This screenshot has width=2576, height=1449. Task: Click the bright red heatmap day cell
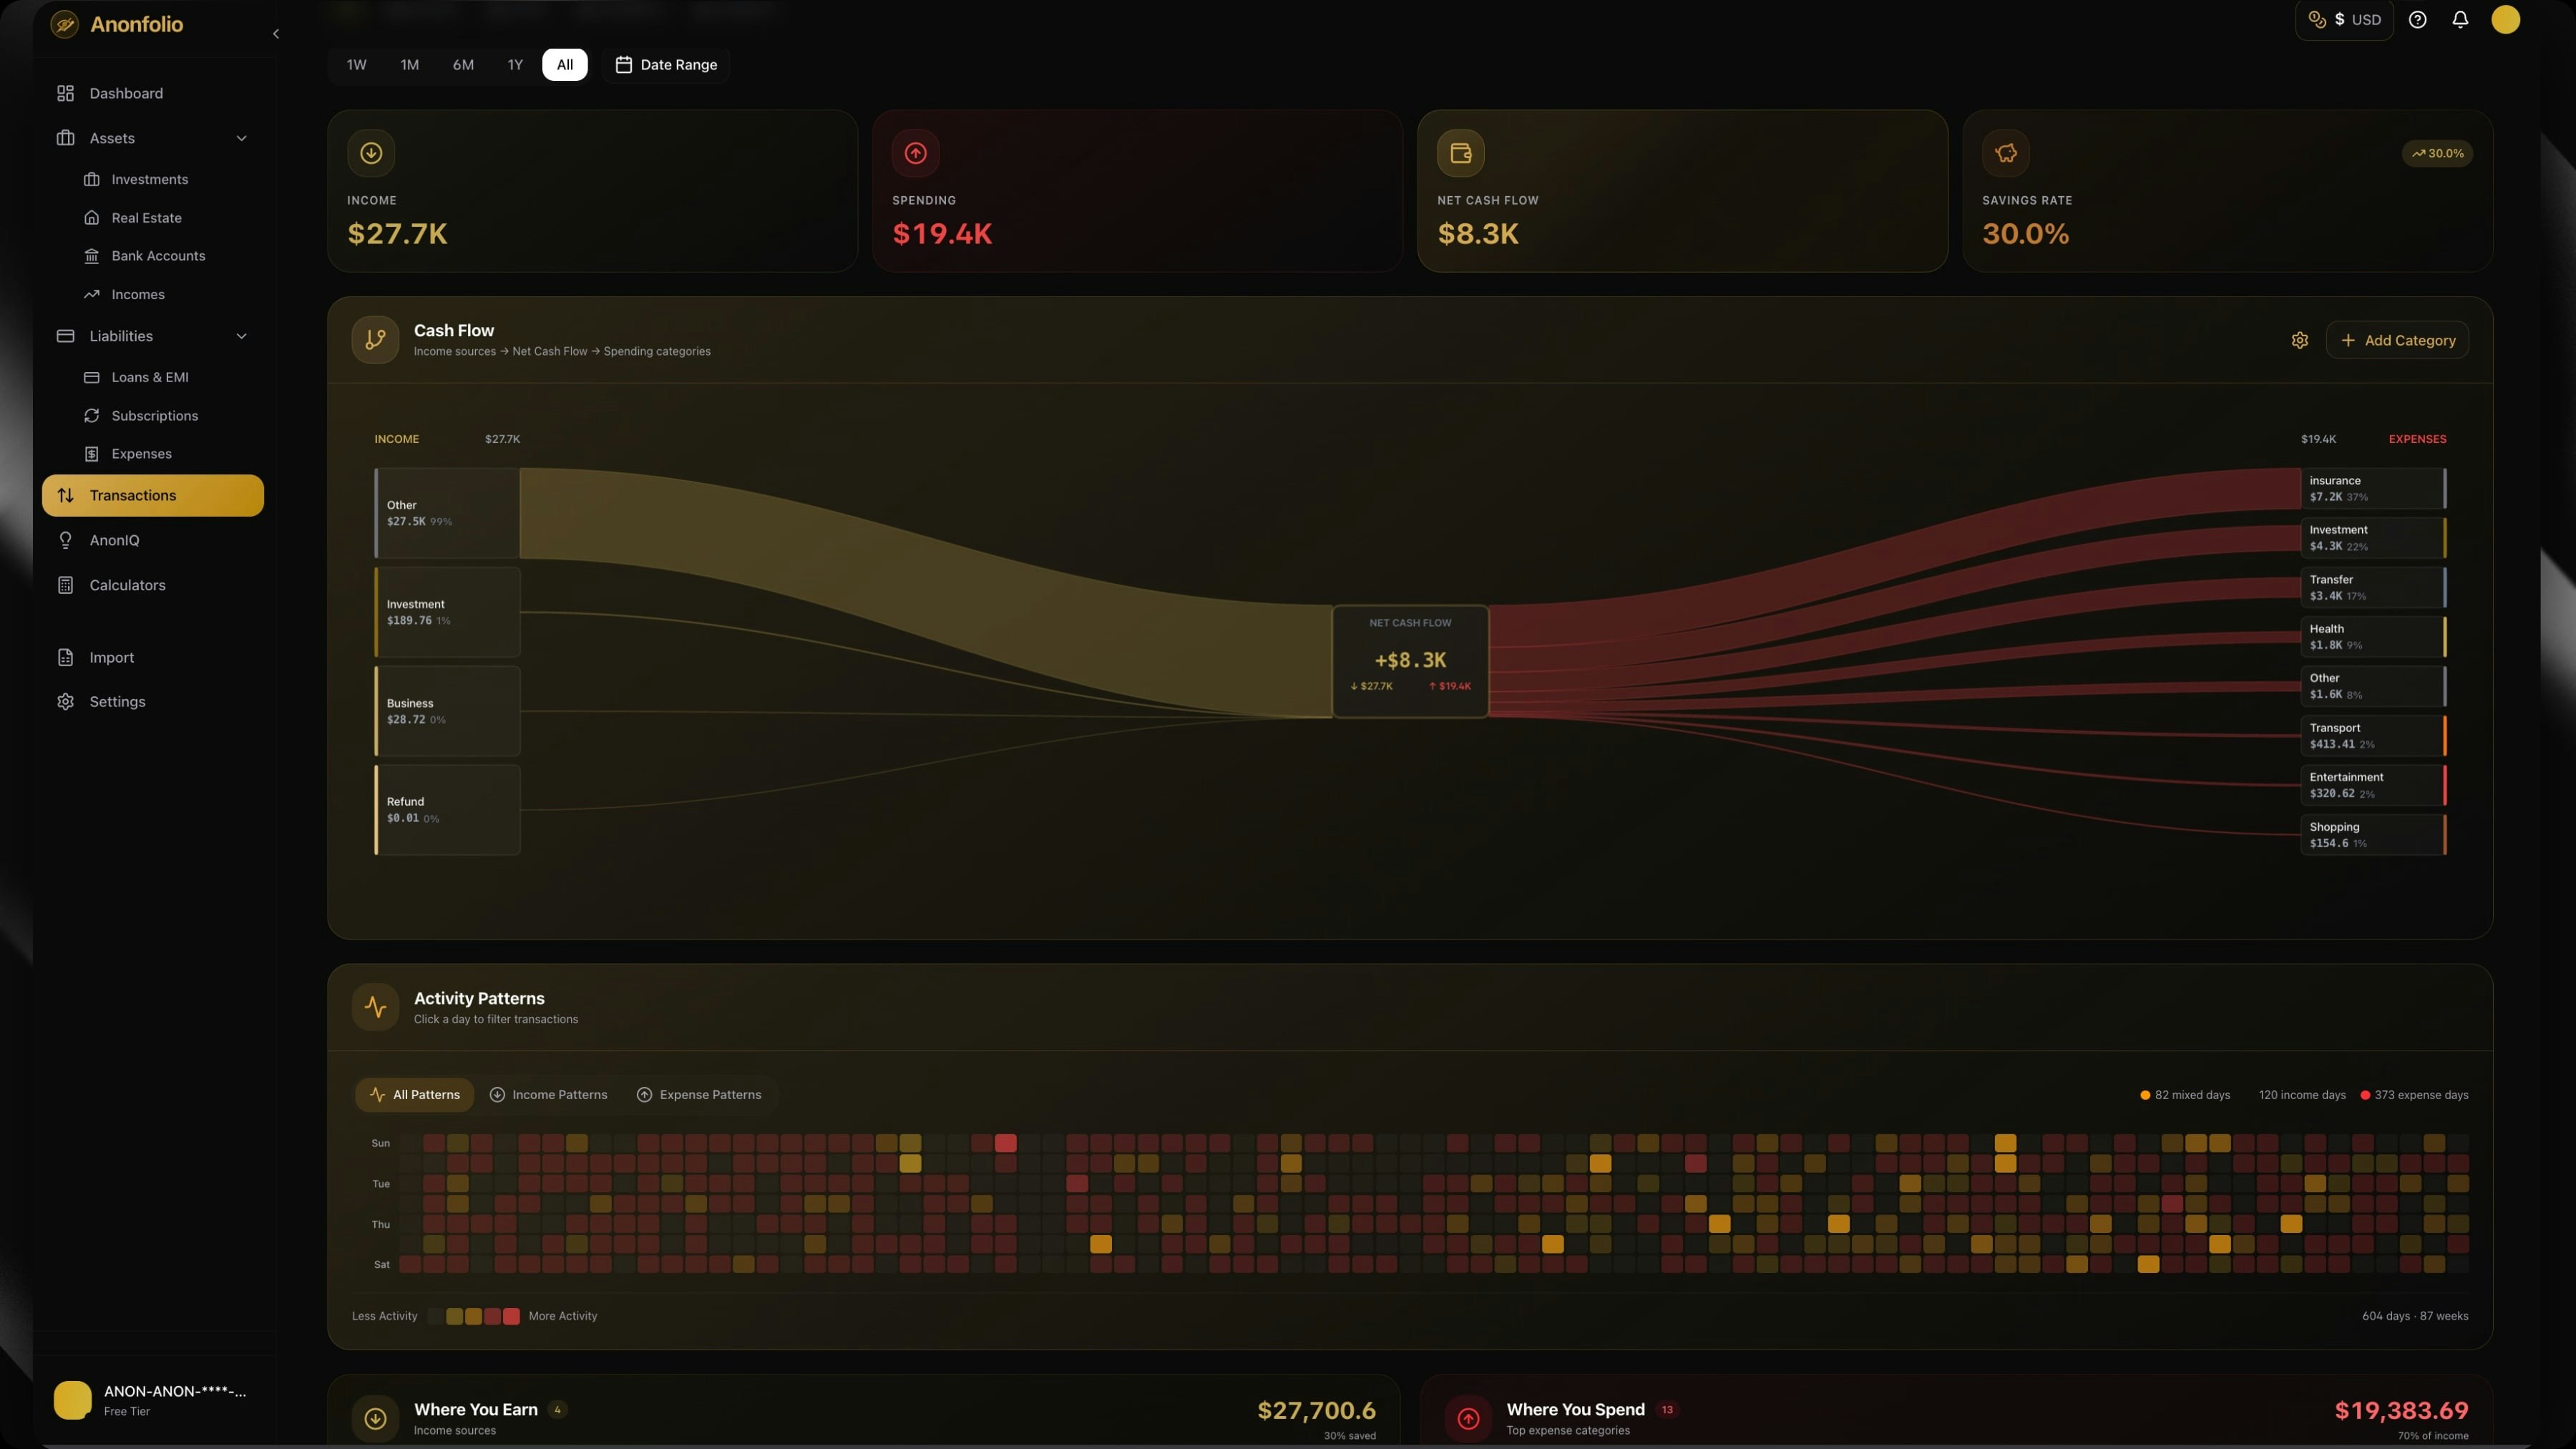tap(1005, 1143)
